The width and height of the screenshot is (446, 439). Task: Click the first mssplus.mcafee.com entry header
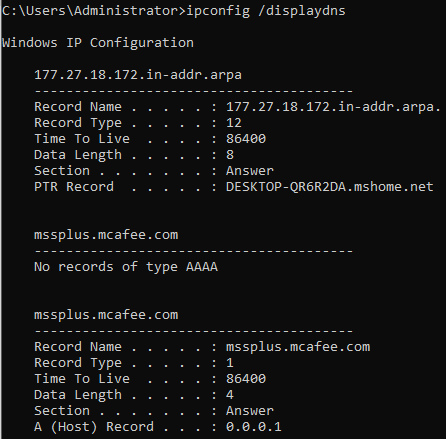pos(106,235)
